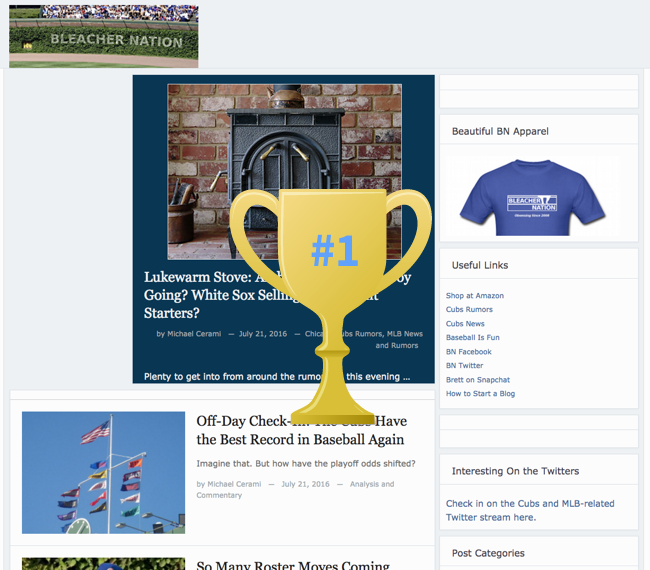Click the blue BN Apparel t-shirt image
Viewport: 650px width, 570px height.
pos(532,197)
